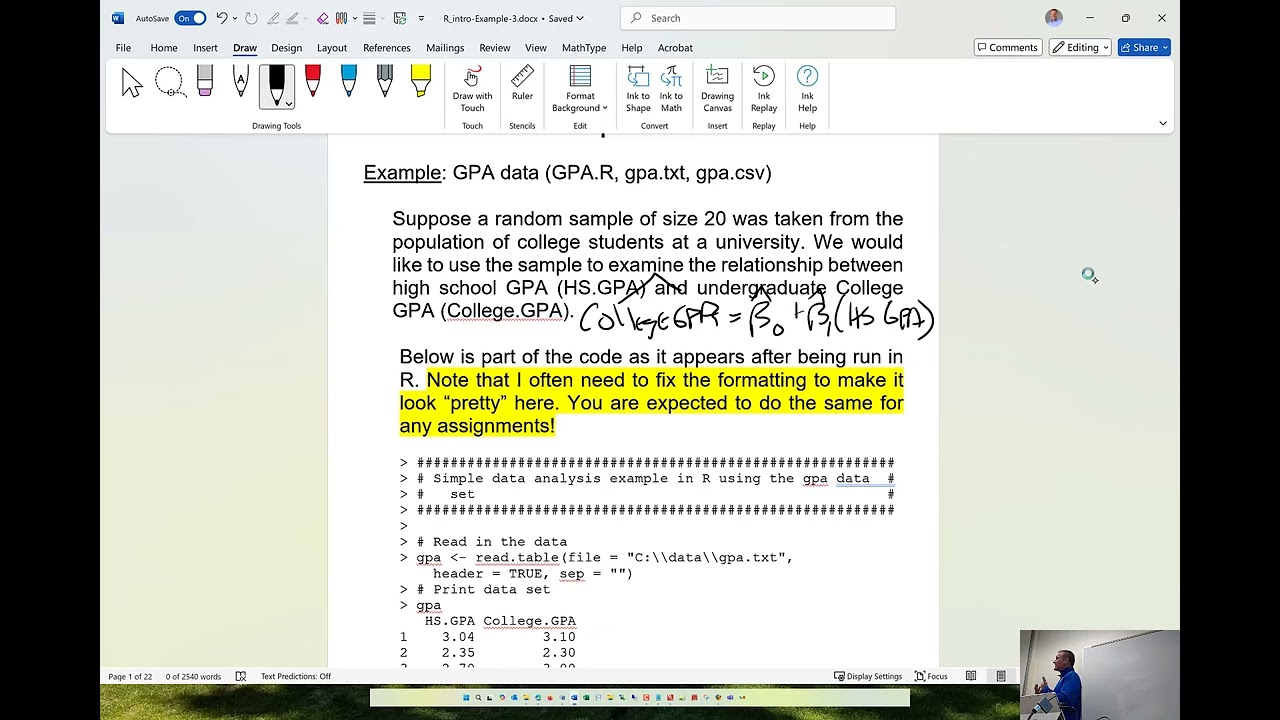The width and height of the screenshot is (1280, 720).
Task: Open the user account picture
Action: tap(1053, 18)
